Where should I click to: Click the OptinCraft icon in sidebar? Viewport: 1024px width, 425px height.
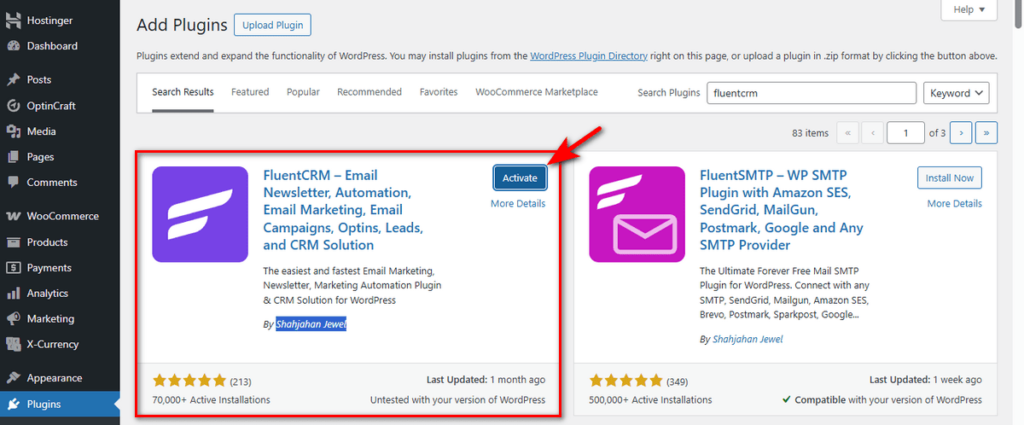pos(13,106)
